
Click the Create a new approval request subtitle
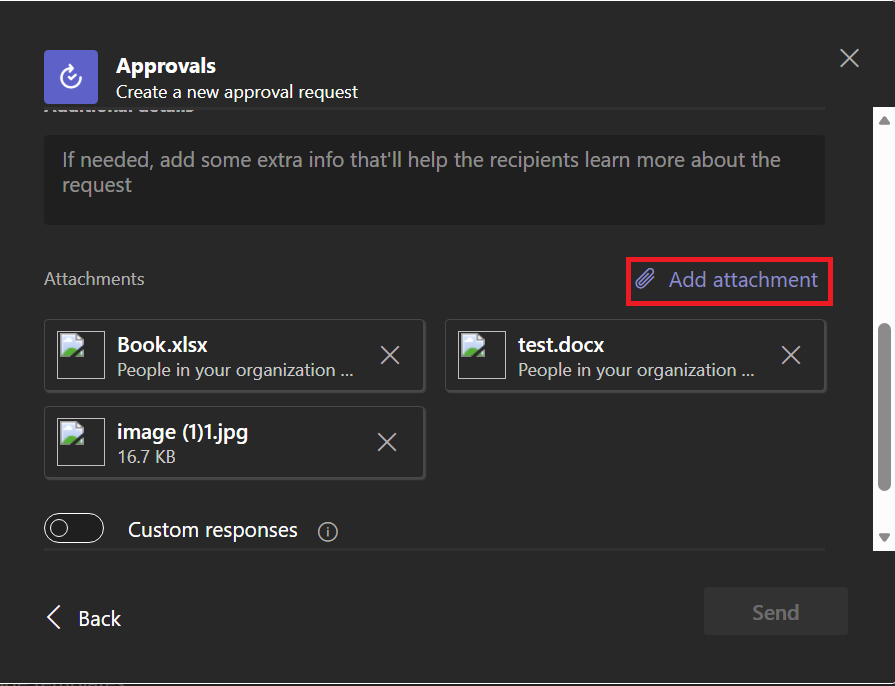[237, 92]
